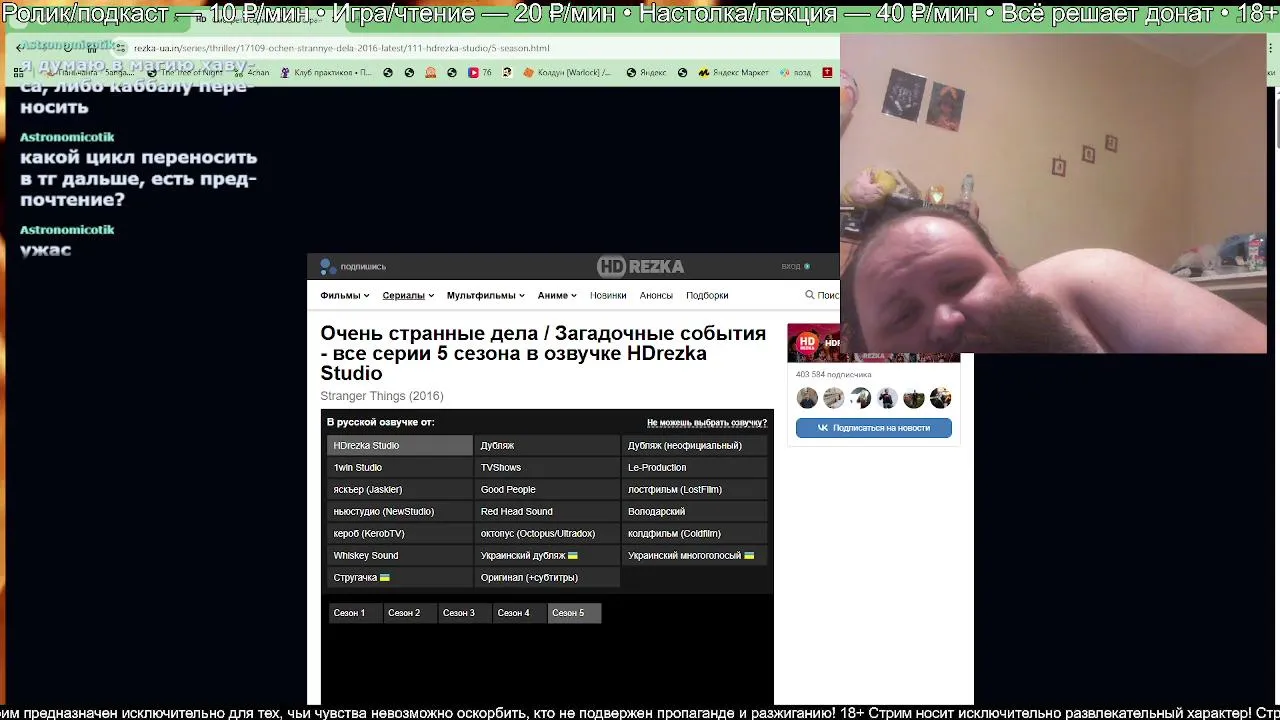Viewport: 1280px width, 720px height.
Task: Switch to the Сезон 1 tab
Action: point(354,613)
